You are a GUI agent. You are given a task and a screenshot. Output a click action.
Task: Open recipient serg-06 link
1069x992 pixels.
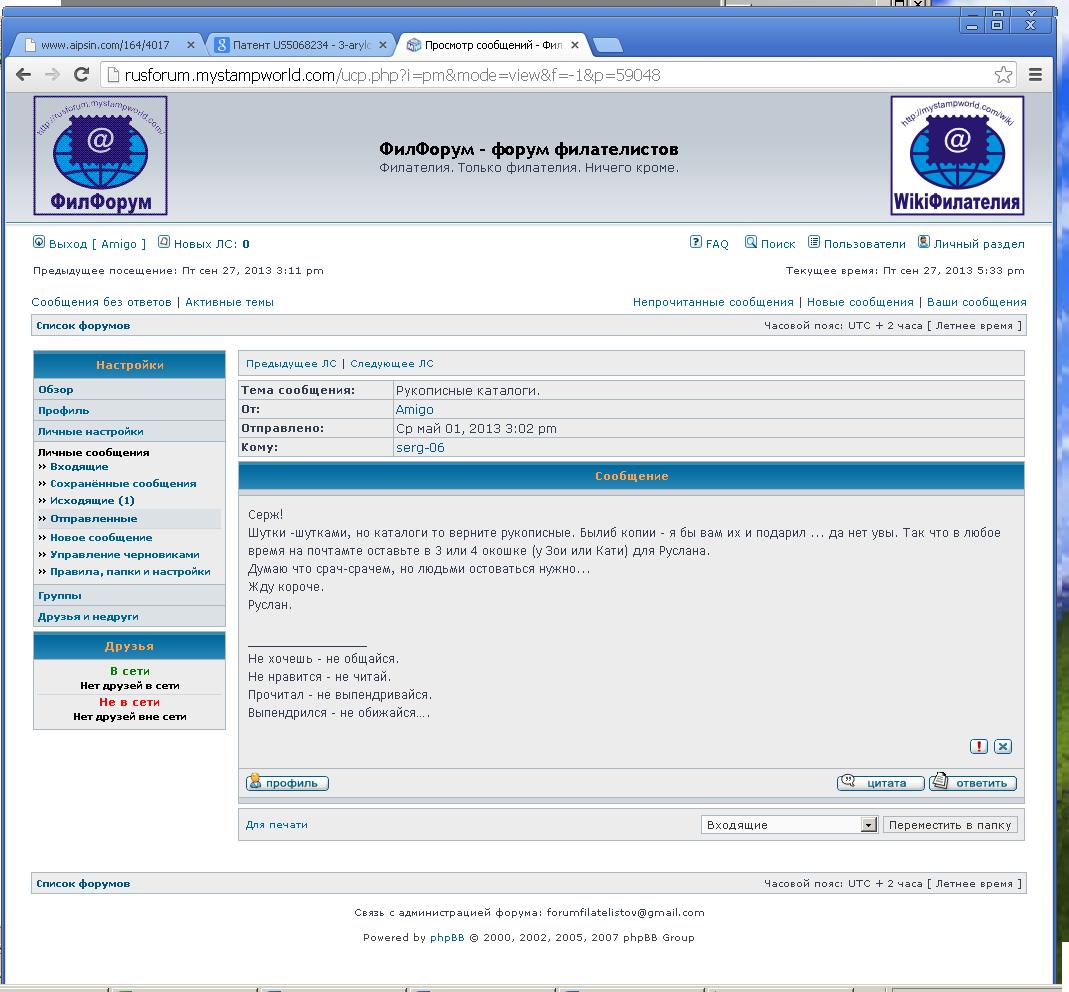coord(420,448)
